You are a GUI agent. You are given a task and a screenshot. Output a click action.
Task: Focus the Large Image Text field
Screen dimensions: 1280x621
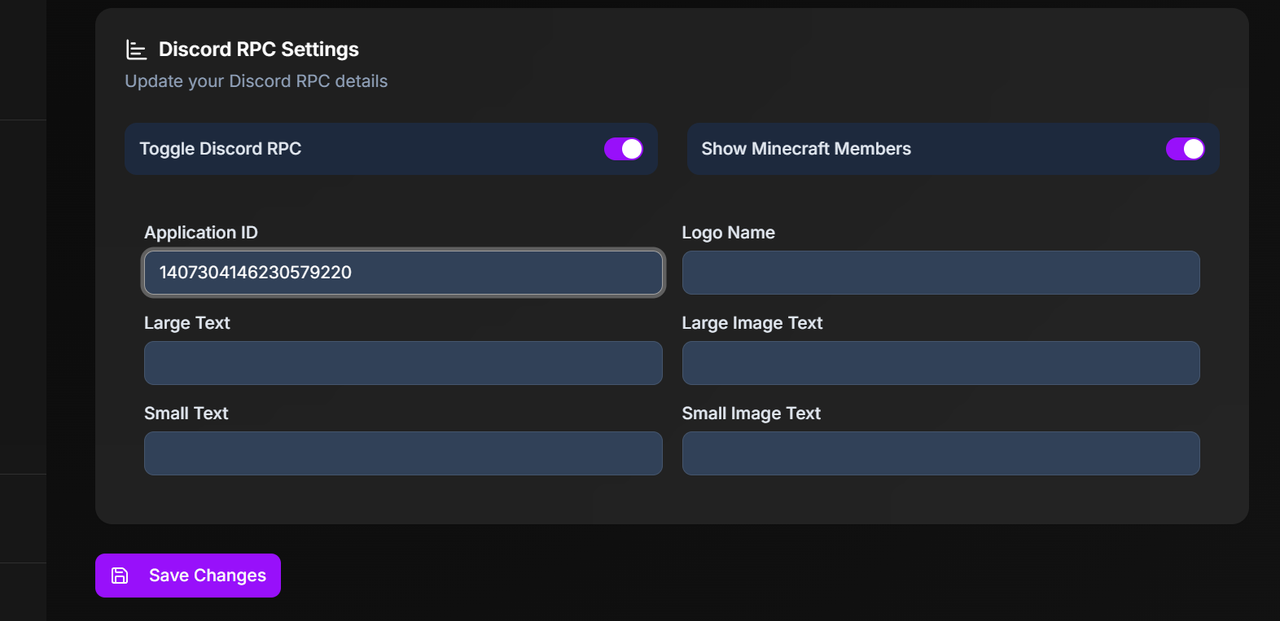pos(940,363)
